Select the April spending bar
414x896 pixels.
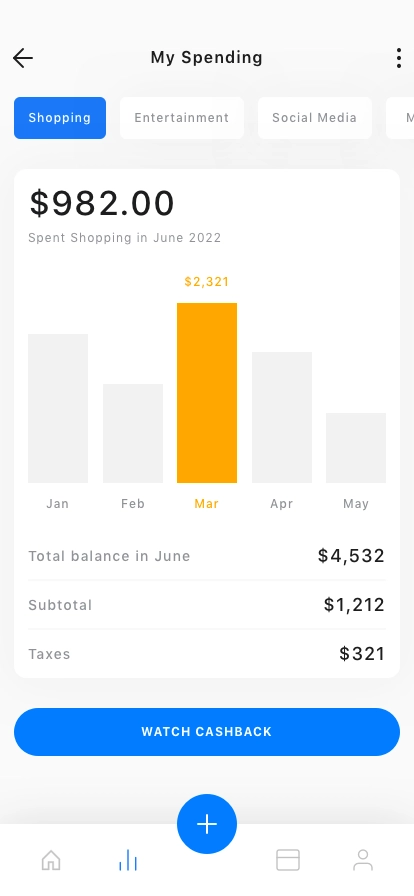click(282, 417)
